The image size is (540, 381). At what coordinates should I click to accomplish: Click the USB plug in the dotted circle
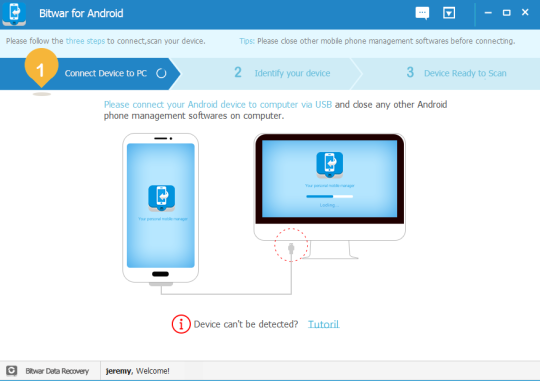(x=291, y=248)
